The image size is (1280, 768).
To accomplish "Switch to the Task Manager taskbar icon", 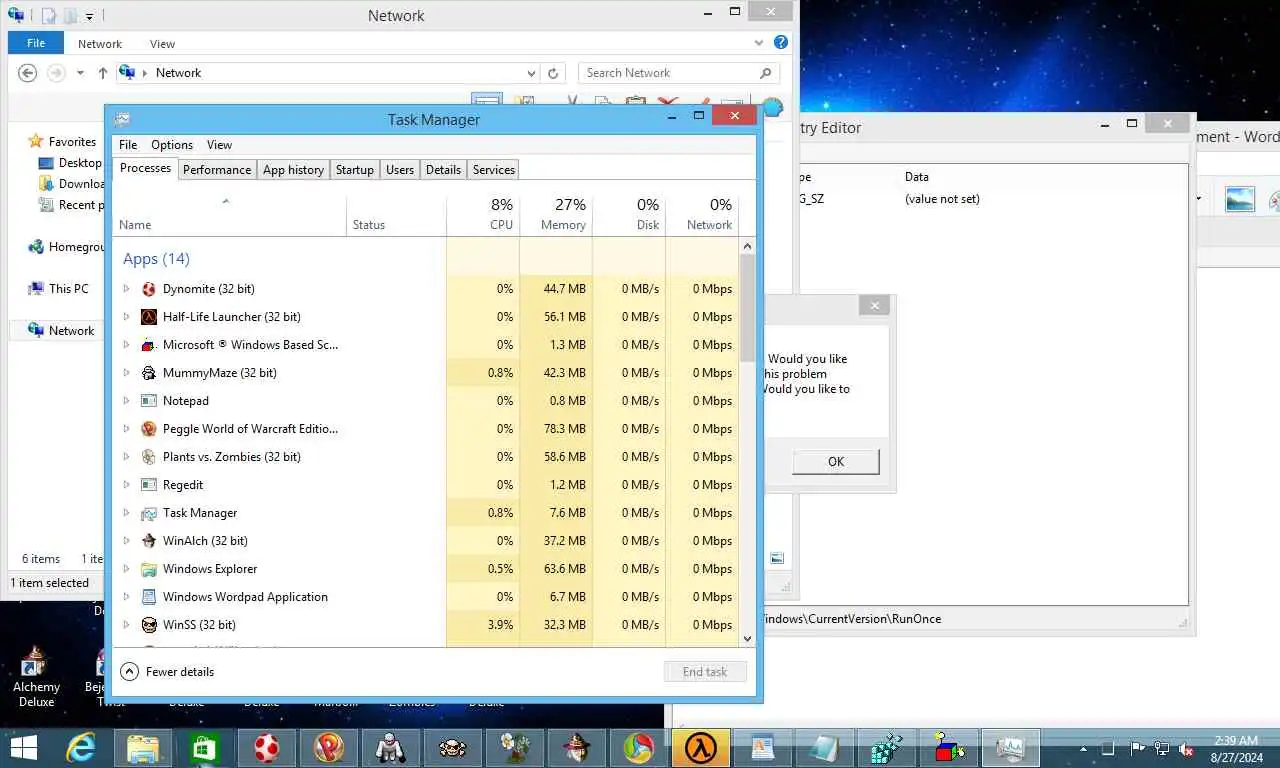I will click(1010, 747).
